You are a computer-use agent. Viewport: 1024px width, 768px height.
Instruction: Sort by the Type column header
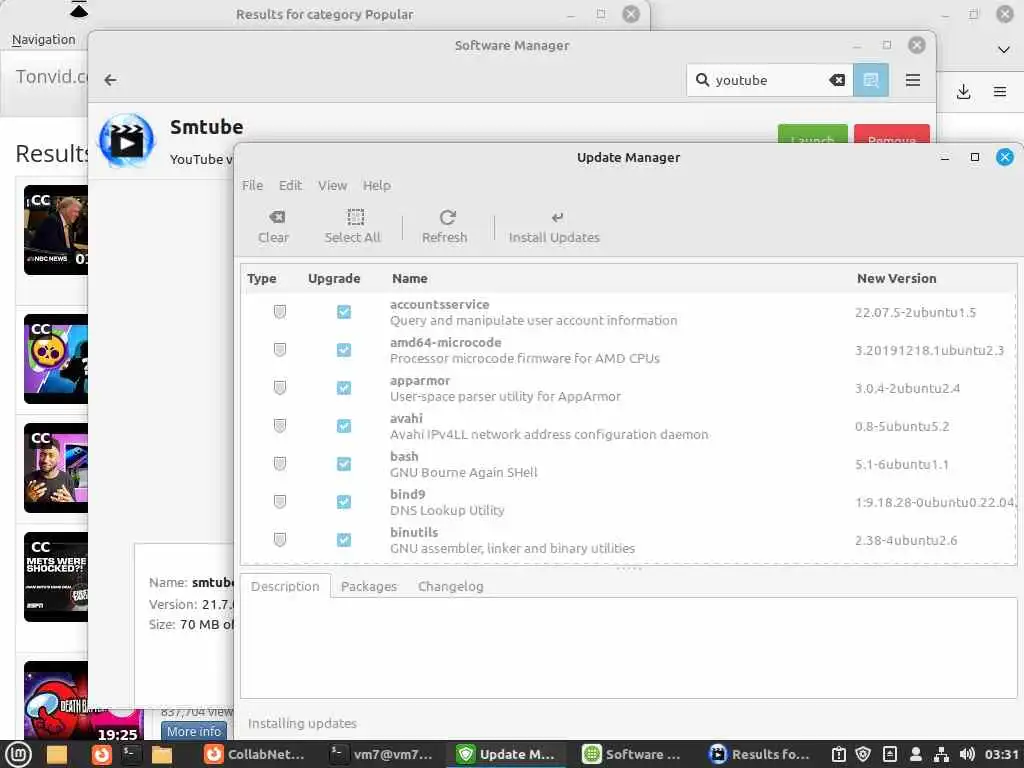(261, 278)
